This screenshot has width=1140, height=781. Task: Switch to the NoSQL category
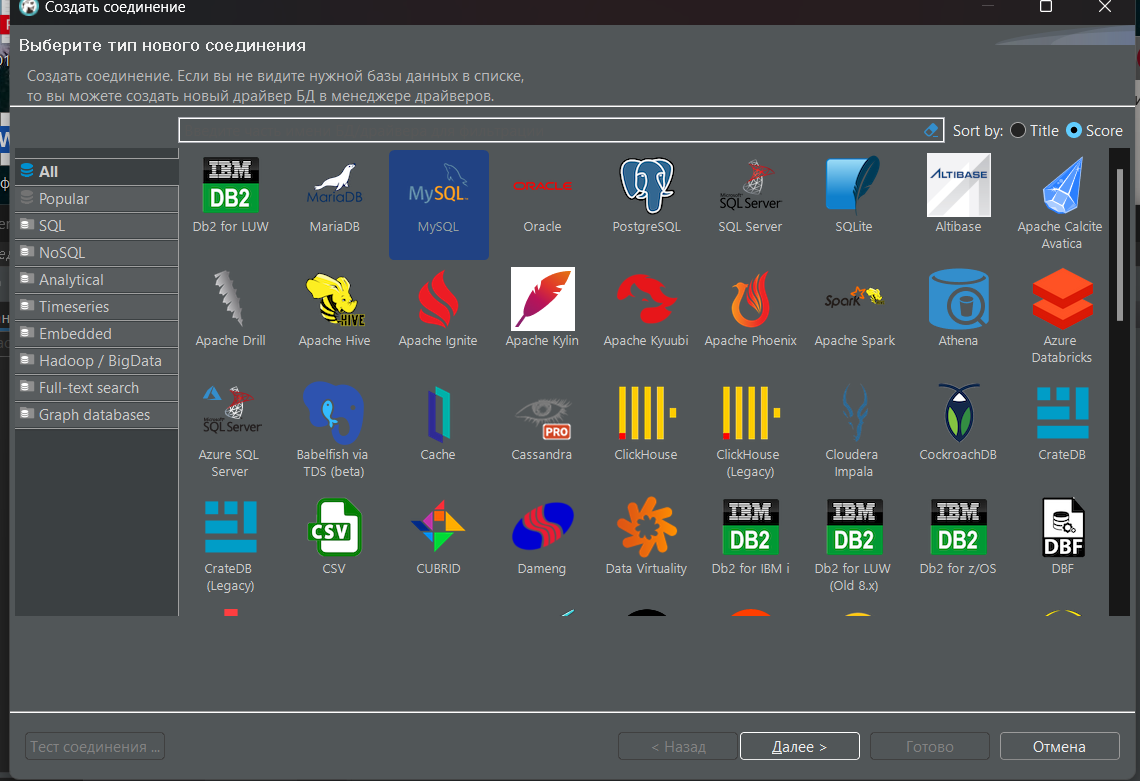[x=97, y=252]
